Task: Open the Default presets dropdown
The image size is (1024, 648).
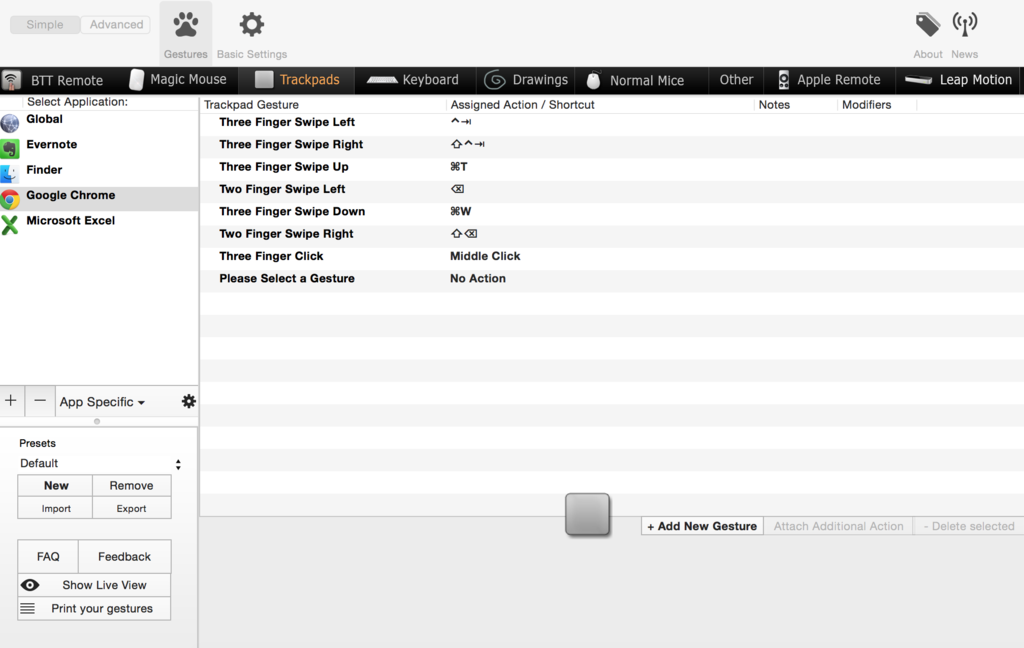Action: click(99, 464)
